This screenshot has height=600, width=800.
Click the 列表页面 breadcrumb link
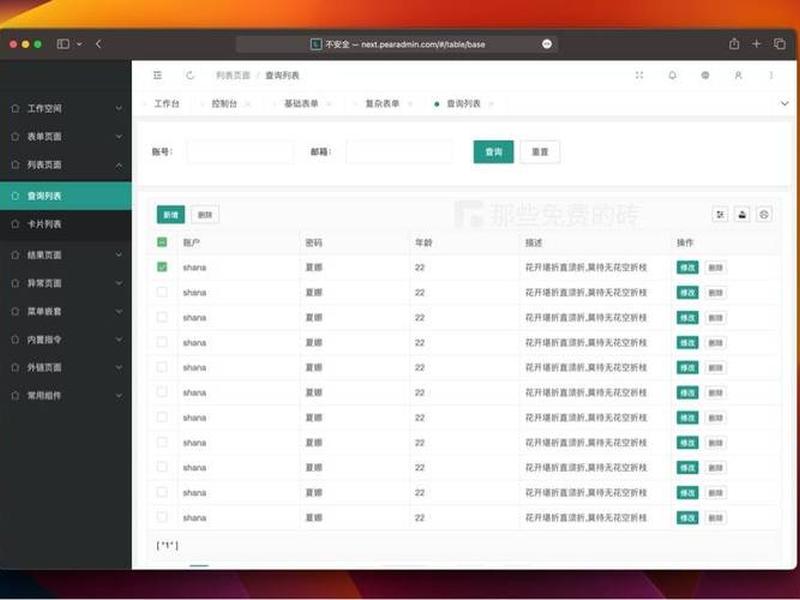(233, 76)
